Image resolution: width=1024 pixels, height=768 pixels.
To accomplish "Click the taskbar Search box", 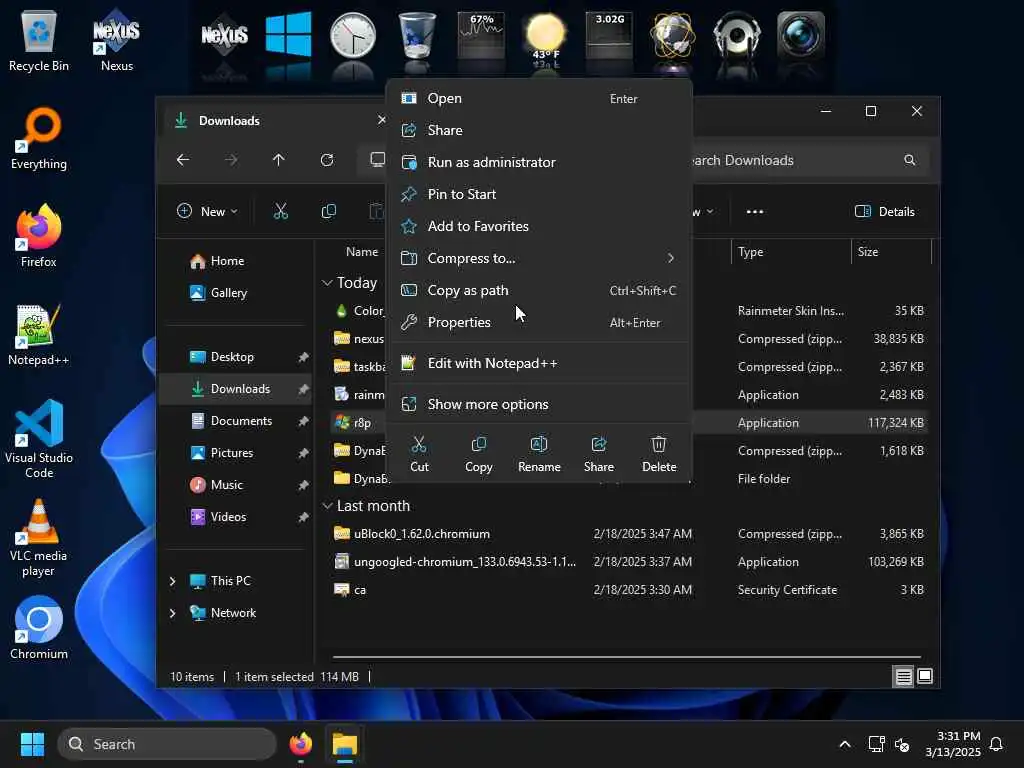I will [167, 744].
